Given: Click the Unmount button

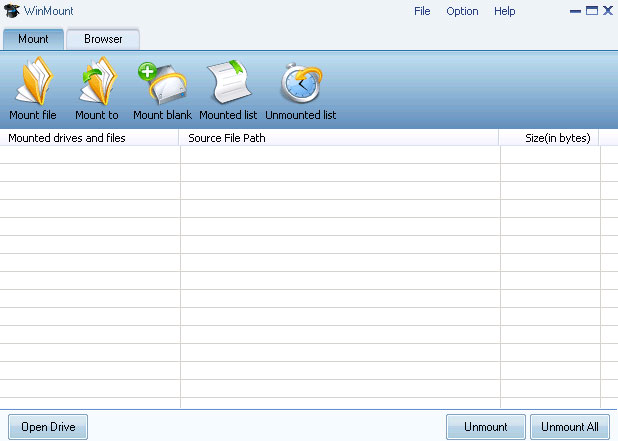Looking at the screenshot, I should (486, 427).
